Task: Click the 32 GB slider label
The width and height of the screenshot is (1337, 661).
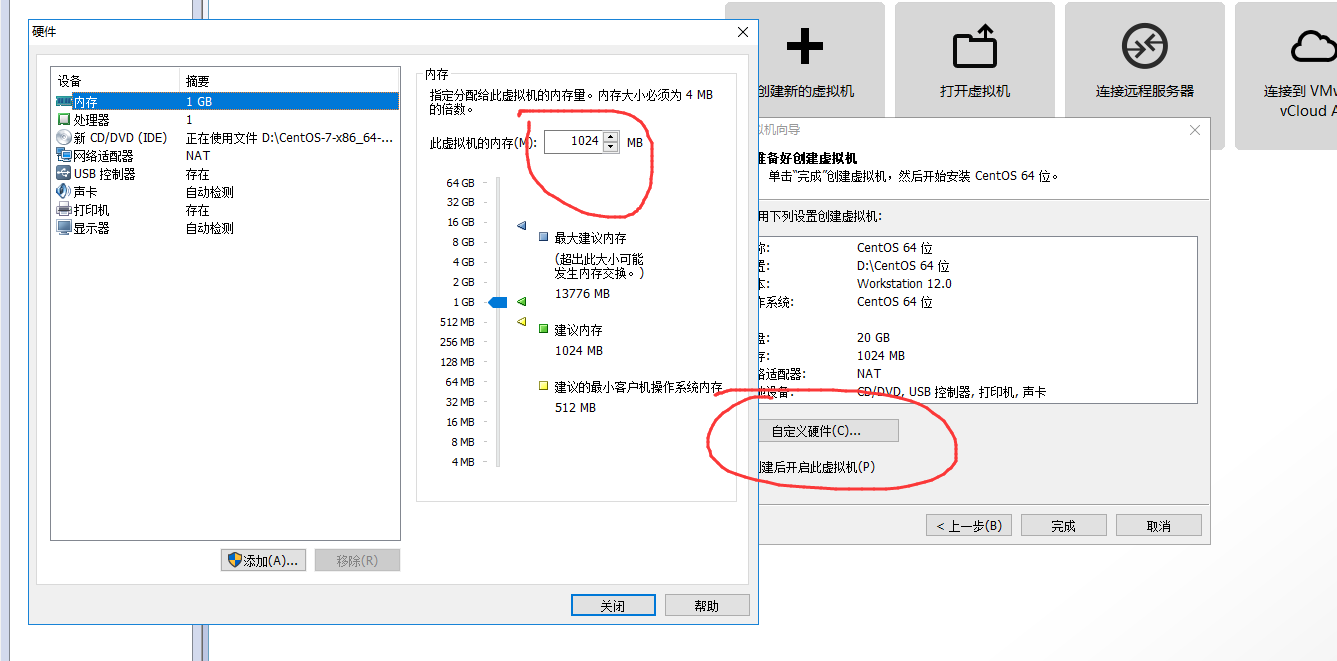Action: tap(460, 202)
